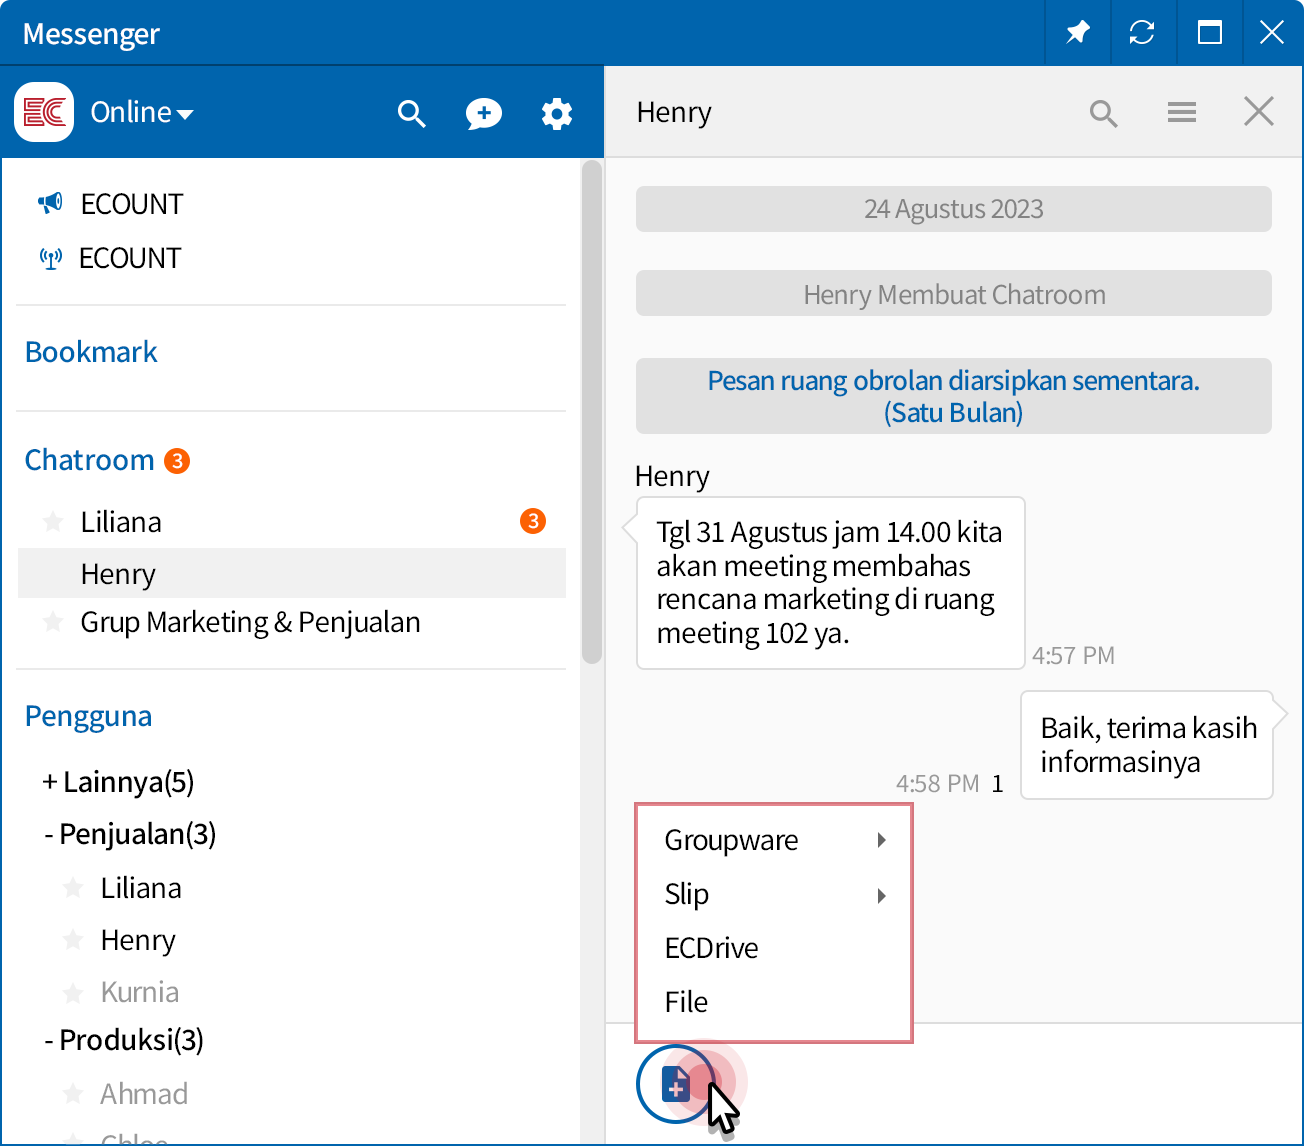The image size is (1304, 1146).
Task: Open the Online status dropdown
Action: [142, 113]
